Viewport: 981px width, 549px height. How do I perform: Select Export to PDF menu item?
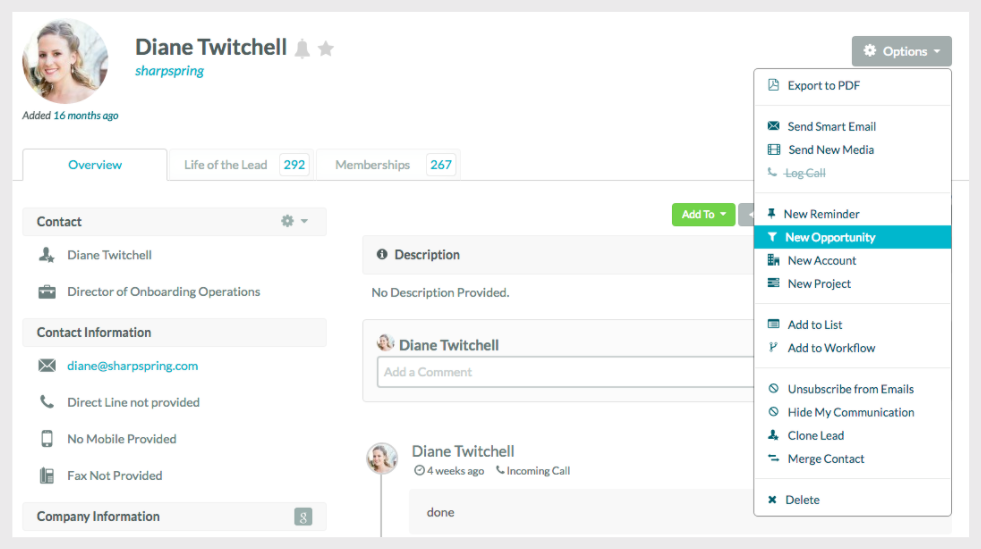pos(852,86)
